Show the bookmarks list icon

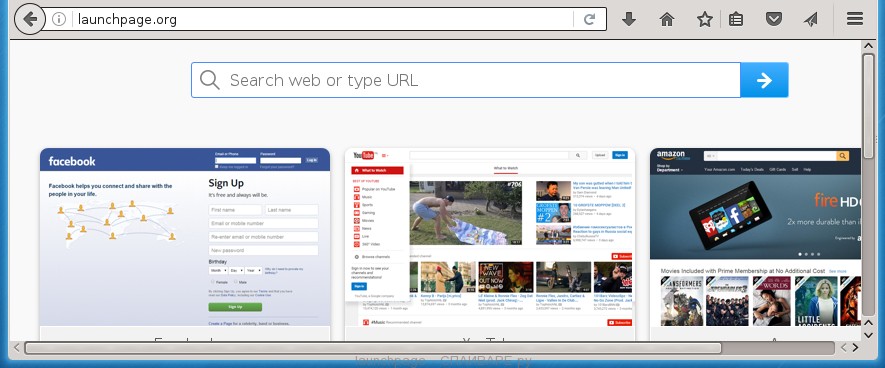coord(735,19)
